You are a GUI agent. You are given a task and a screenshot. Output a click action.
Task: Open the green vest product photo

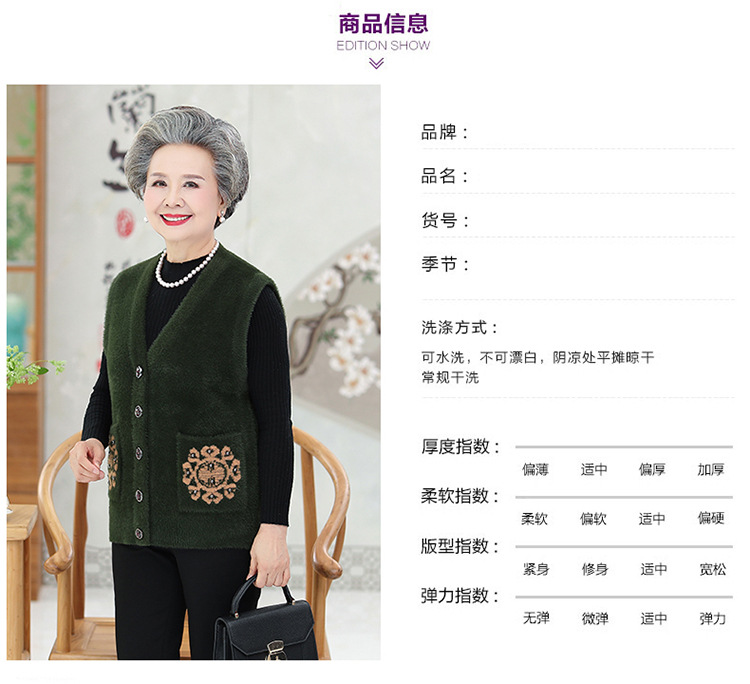[x=194, y=372]
